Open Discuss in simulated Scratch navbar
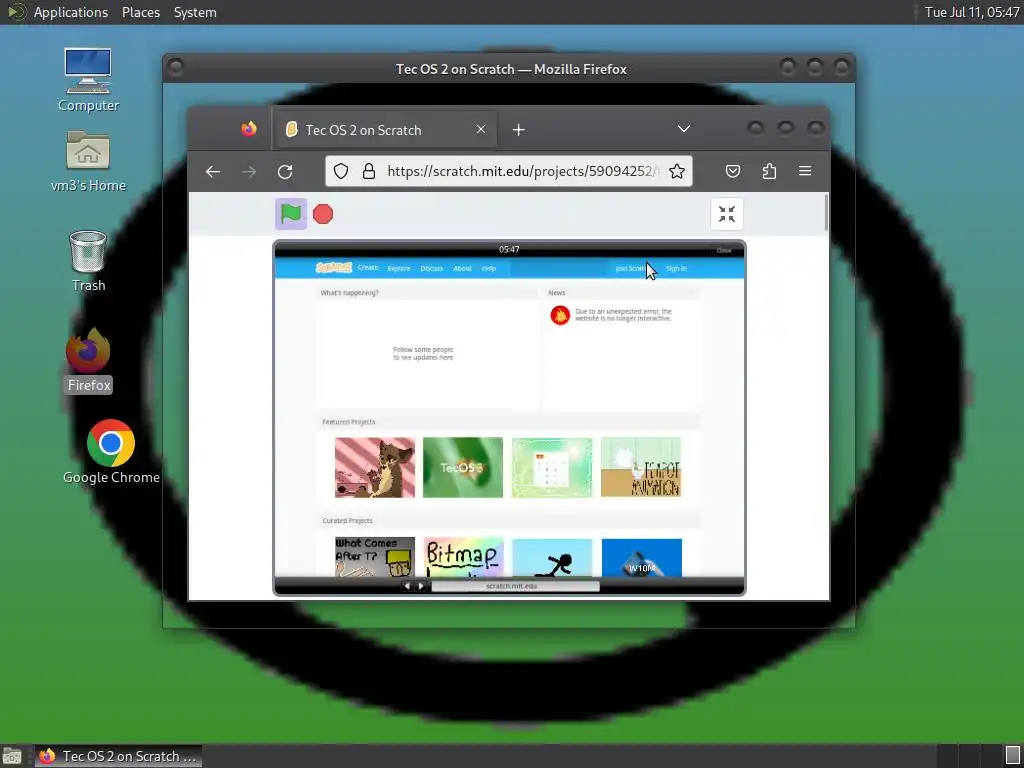 point(431,268)
